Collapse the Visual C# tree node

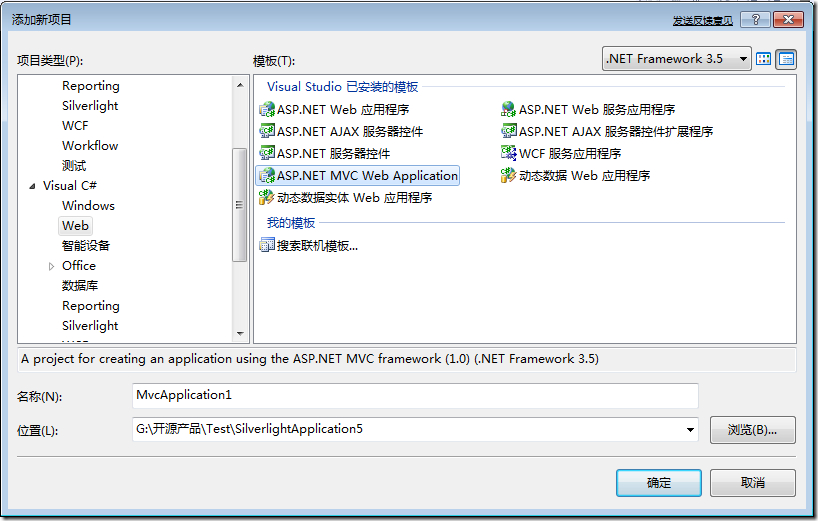(32, 186)
